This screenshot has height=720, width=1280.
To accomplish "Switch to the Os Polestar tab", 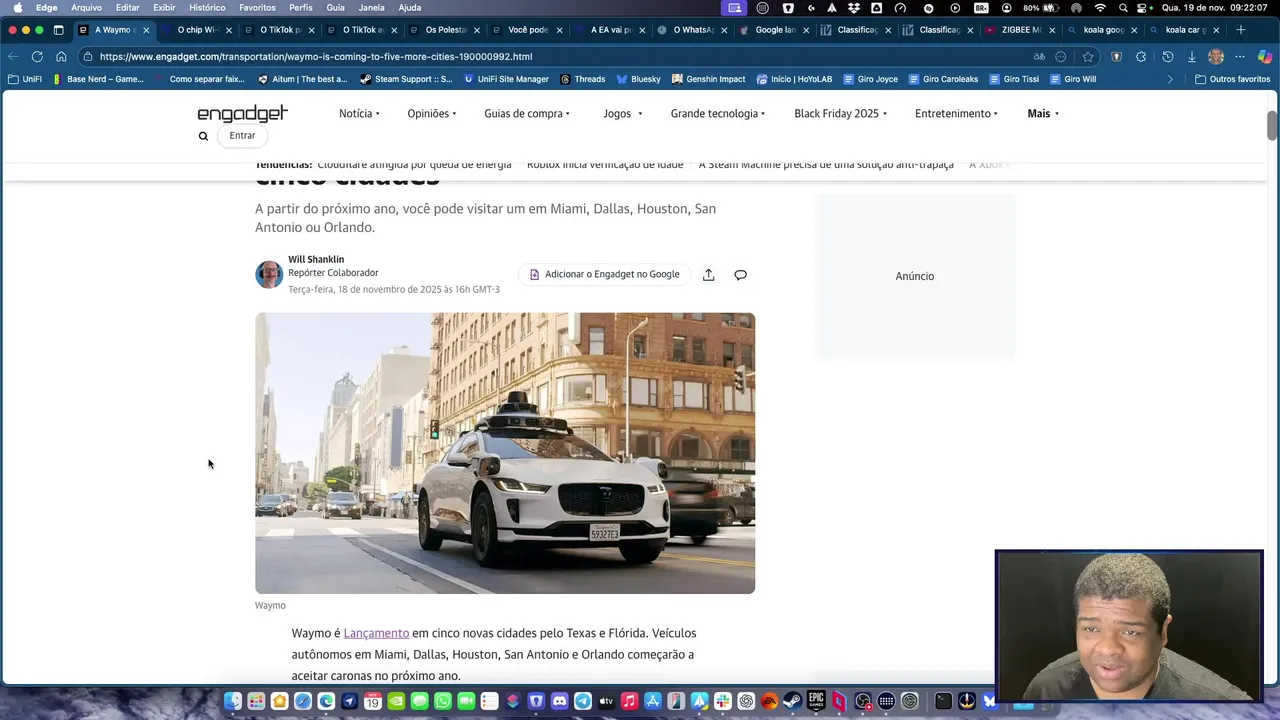I will tap(442, 30).
